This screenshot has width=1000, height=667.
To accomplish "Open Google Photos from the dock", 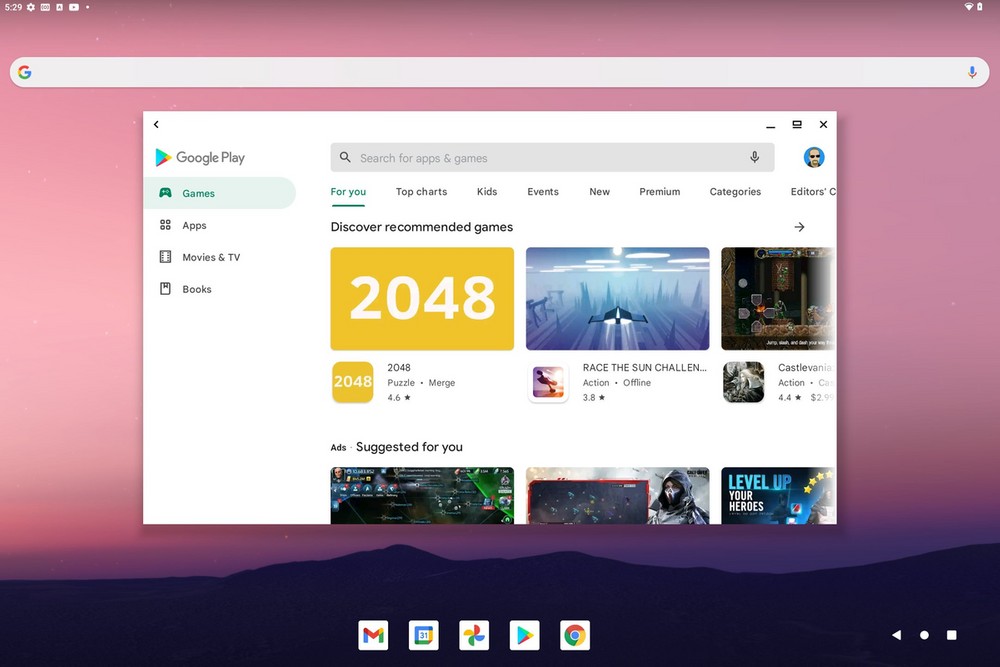I will 474,635.
